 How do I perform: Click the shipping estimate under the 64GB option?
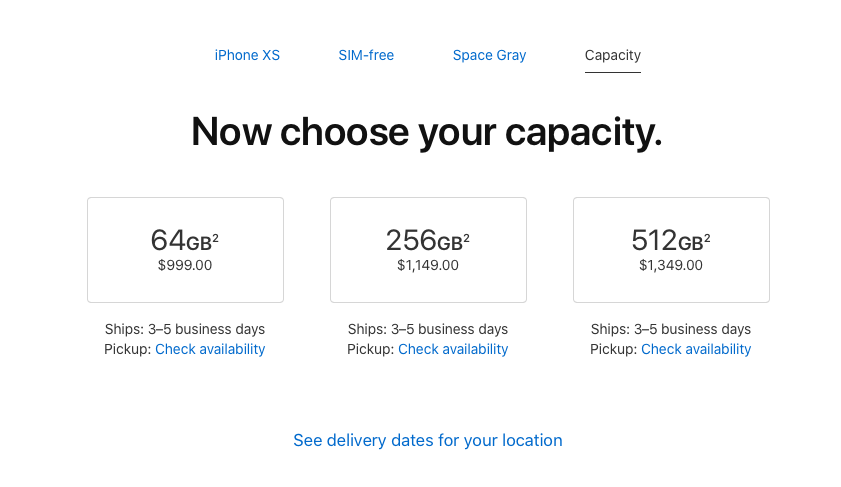coord(185,329)
